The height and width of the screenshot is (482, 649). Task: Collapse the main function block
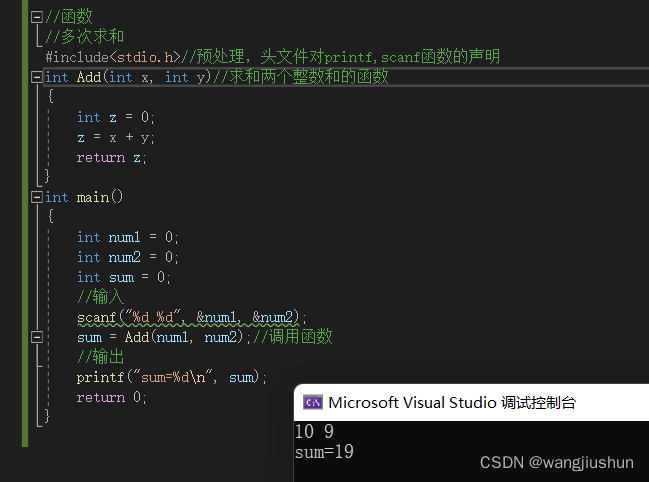click(37, 197)
